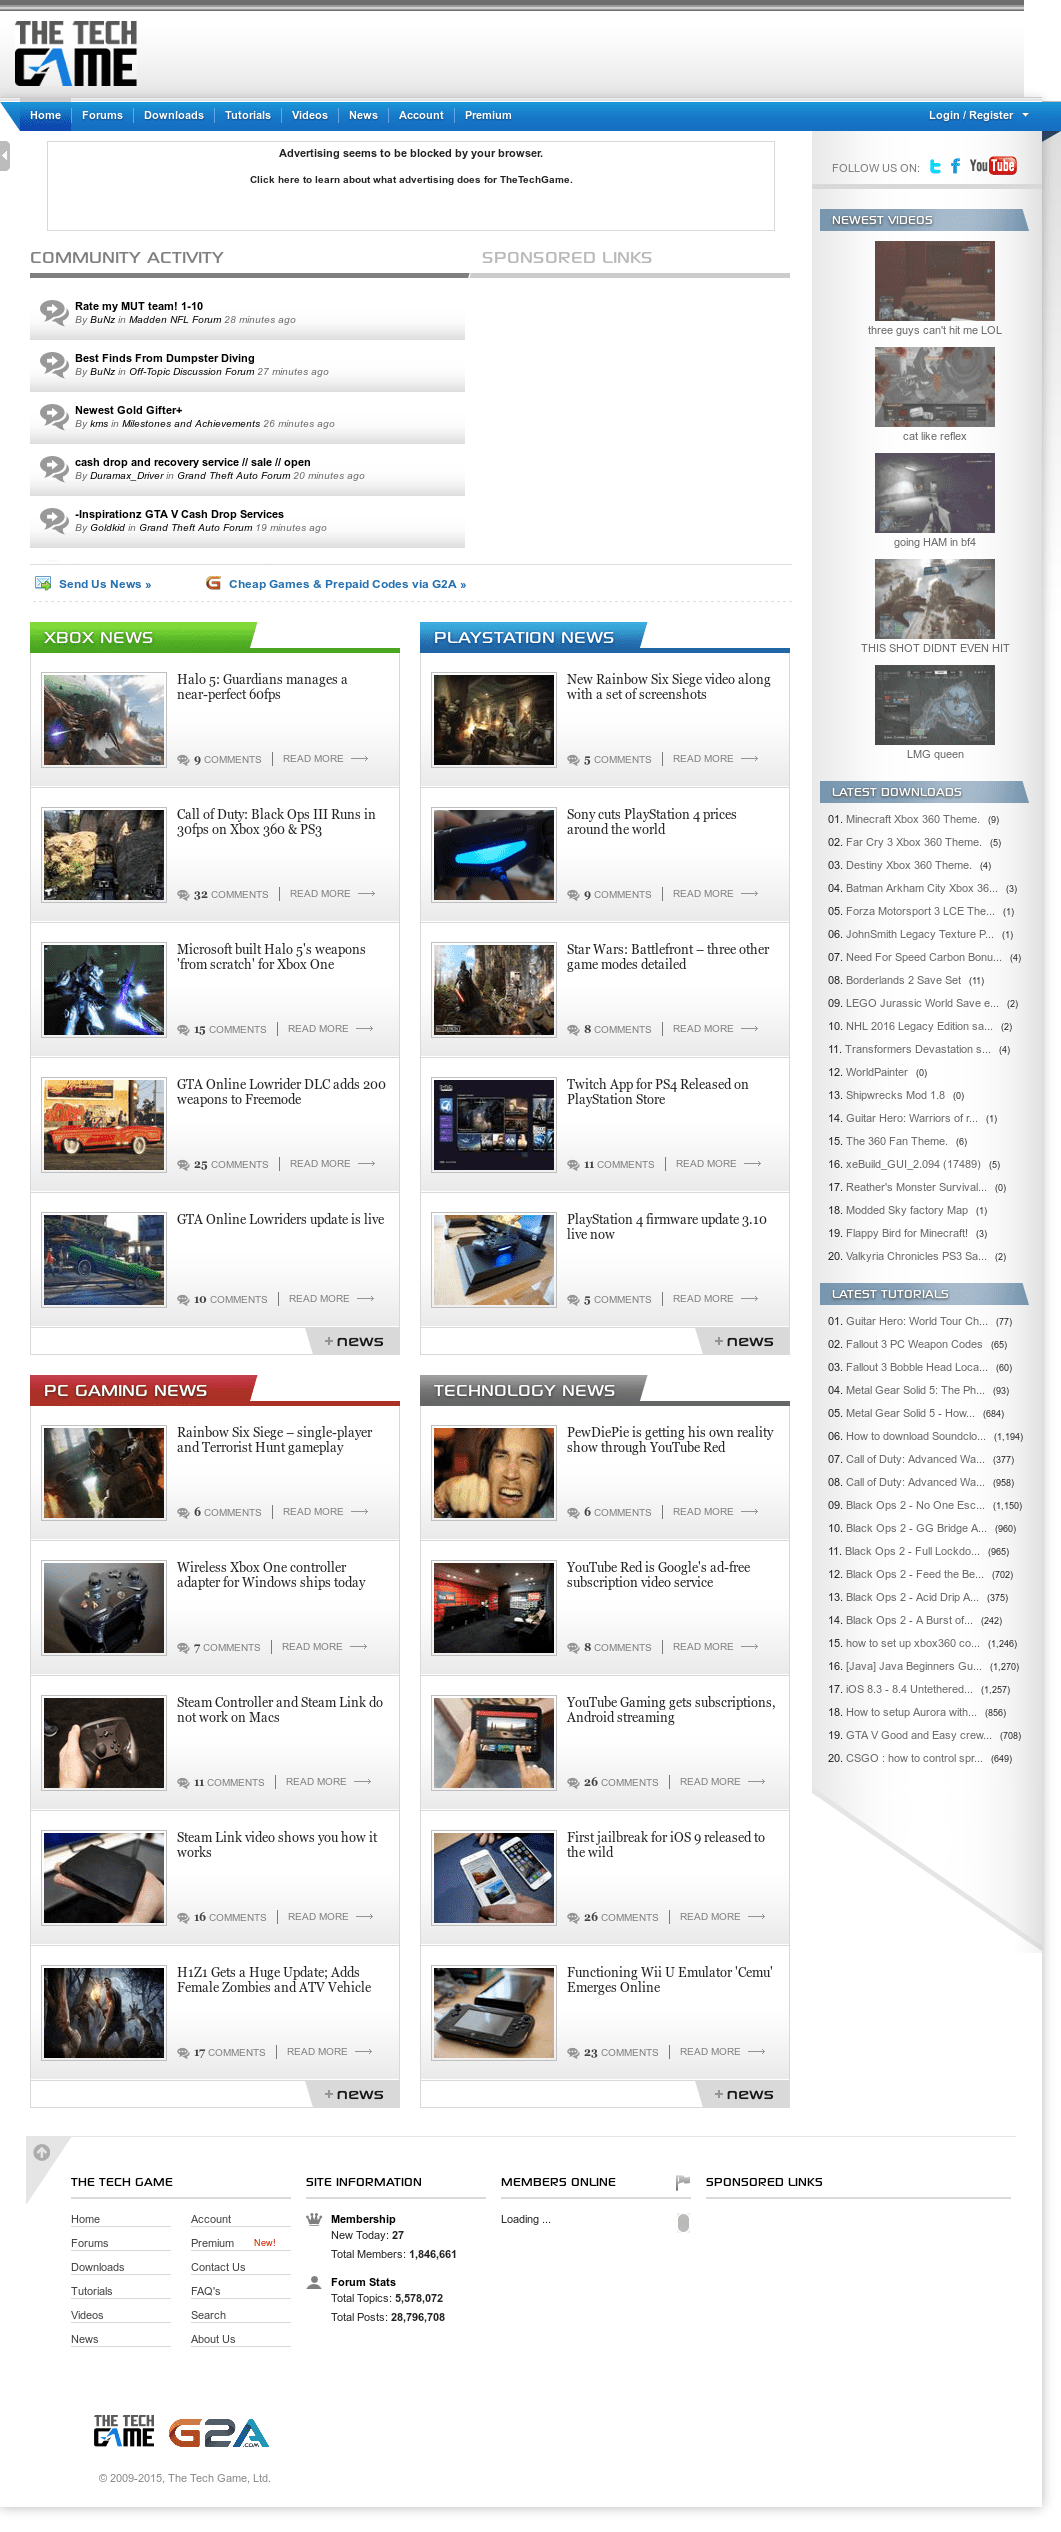Click speech bubble icon beside Best Finds From Dumpster Diving
1061x2532 pixels.
(x=53, y=364)
